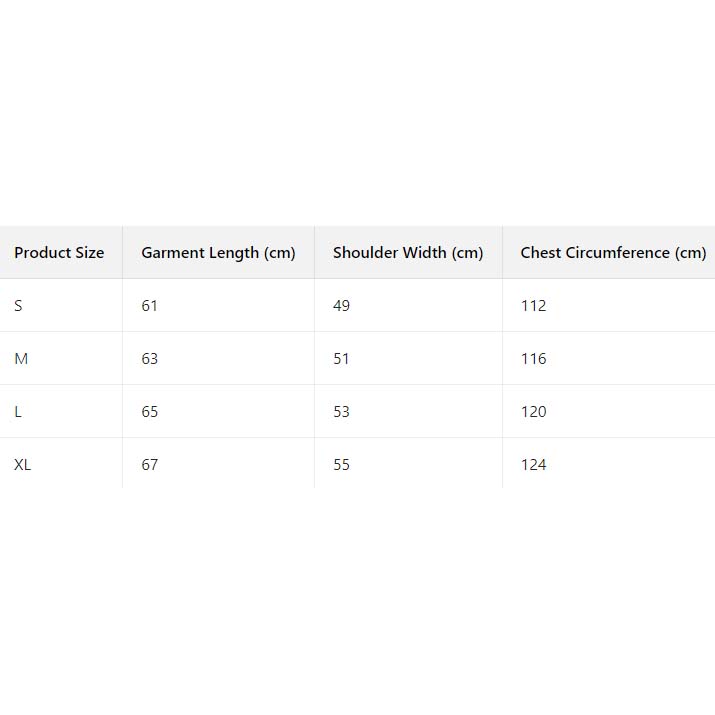715x715 pixels.
Task: Select the size S cell
Action: pos(18,306)
